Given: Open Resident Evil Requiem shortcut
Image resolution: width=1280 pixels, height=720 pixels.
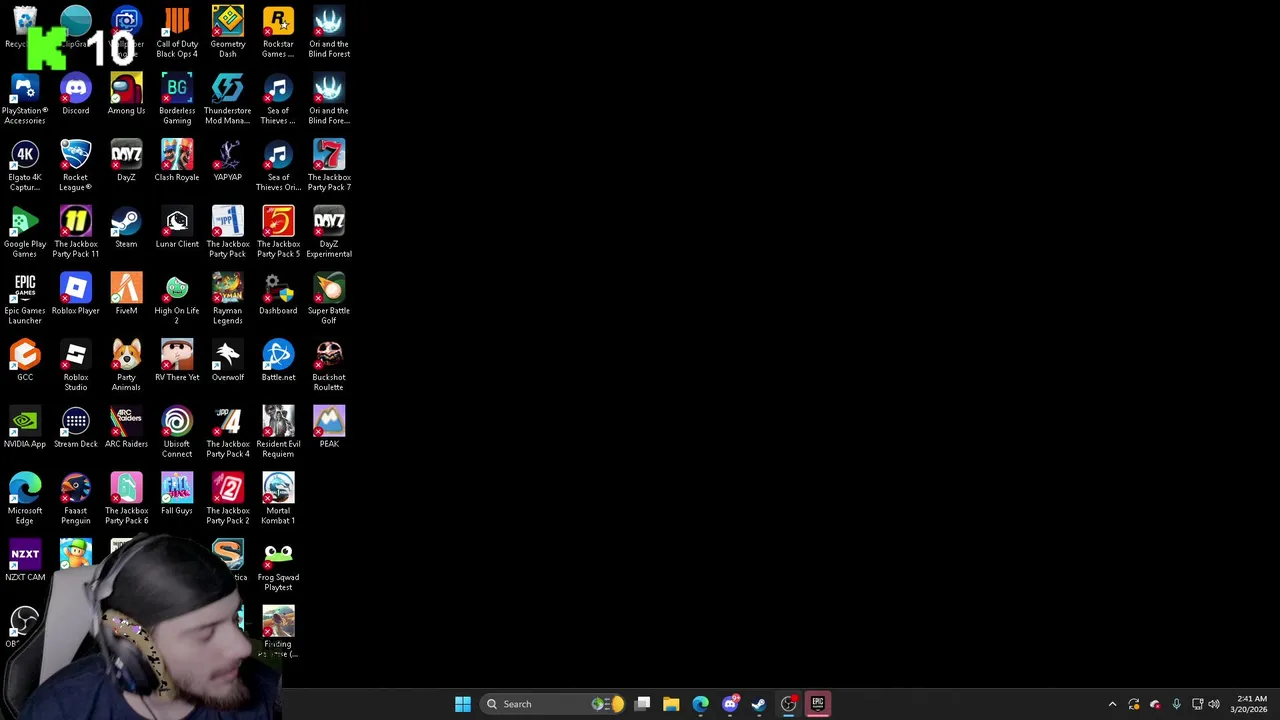Looking at the screenshot, I should 278,433.
